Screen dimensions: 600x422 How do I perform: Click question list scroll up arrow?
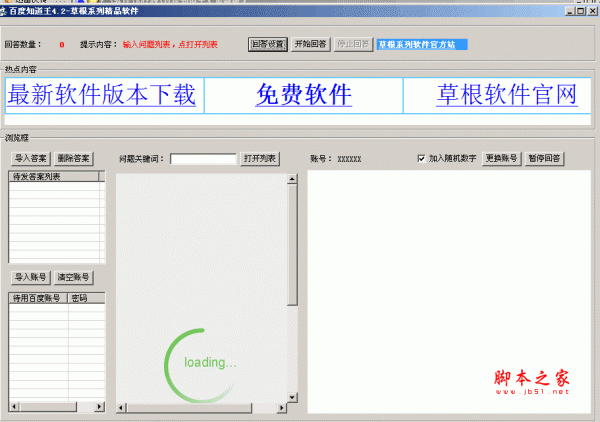pyautogui.click(x=292, y=179)
